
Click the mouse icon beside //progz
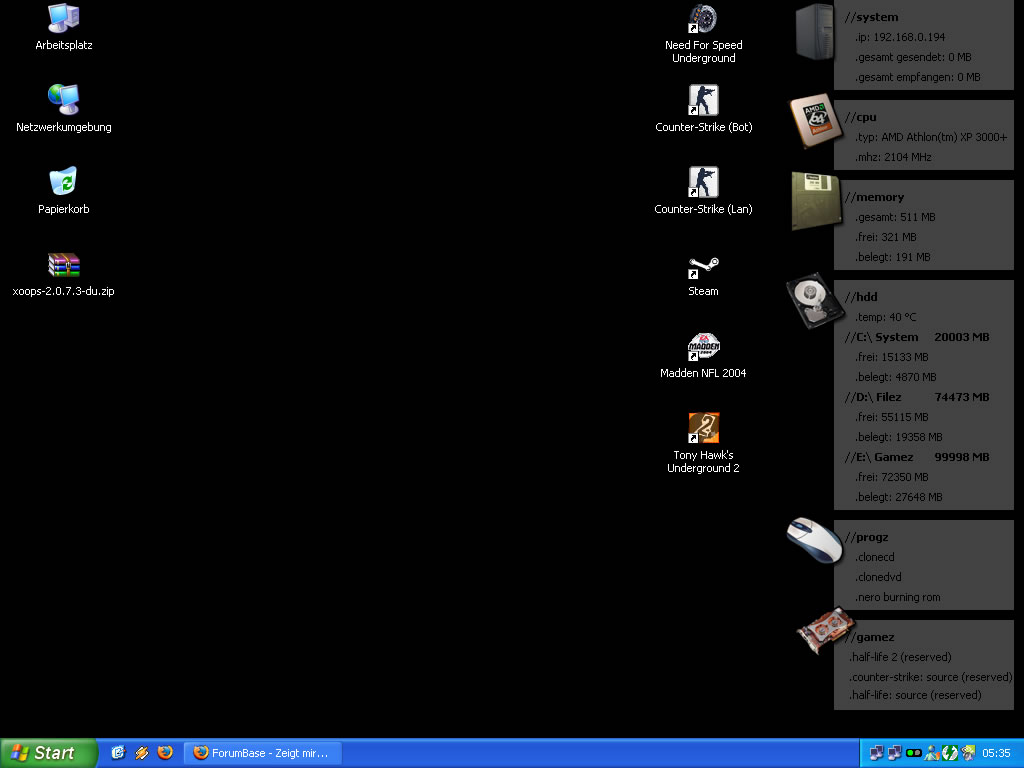coord(814,539)
